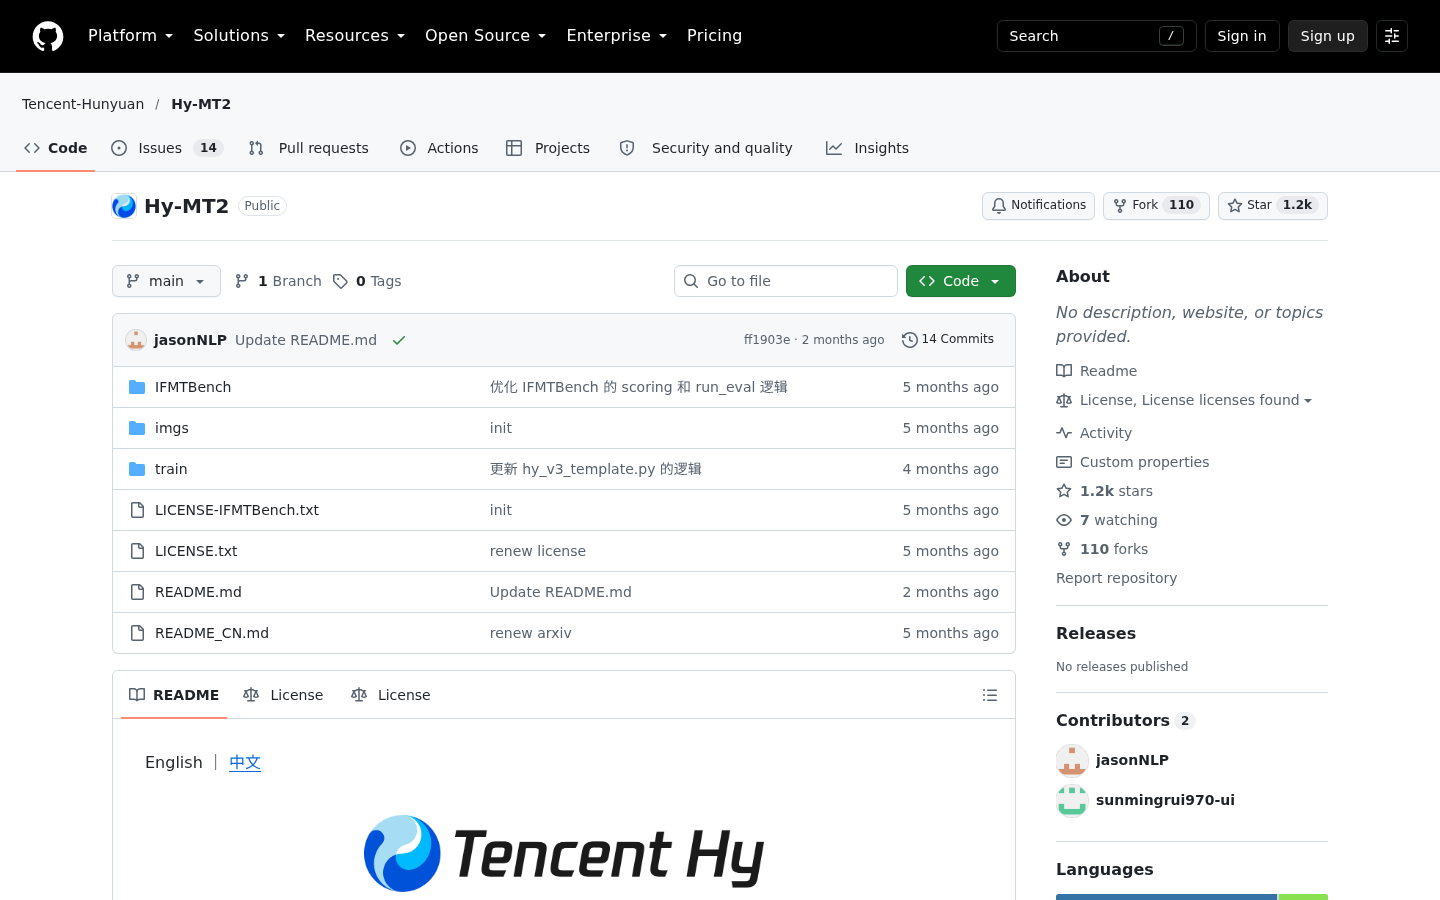Expand the Platform menu
The height and width of the screenshot is (900, 1440).
[x=130, y=36]
